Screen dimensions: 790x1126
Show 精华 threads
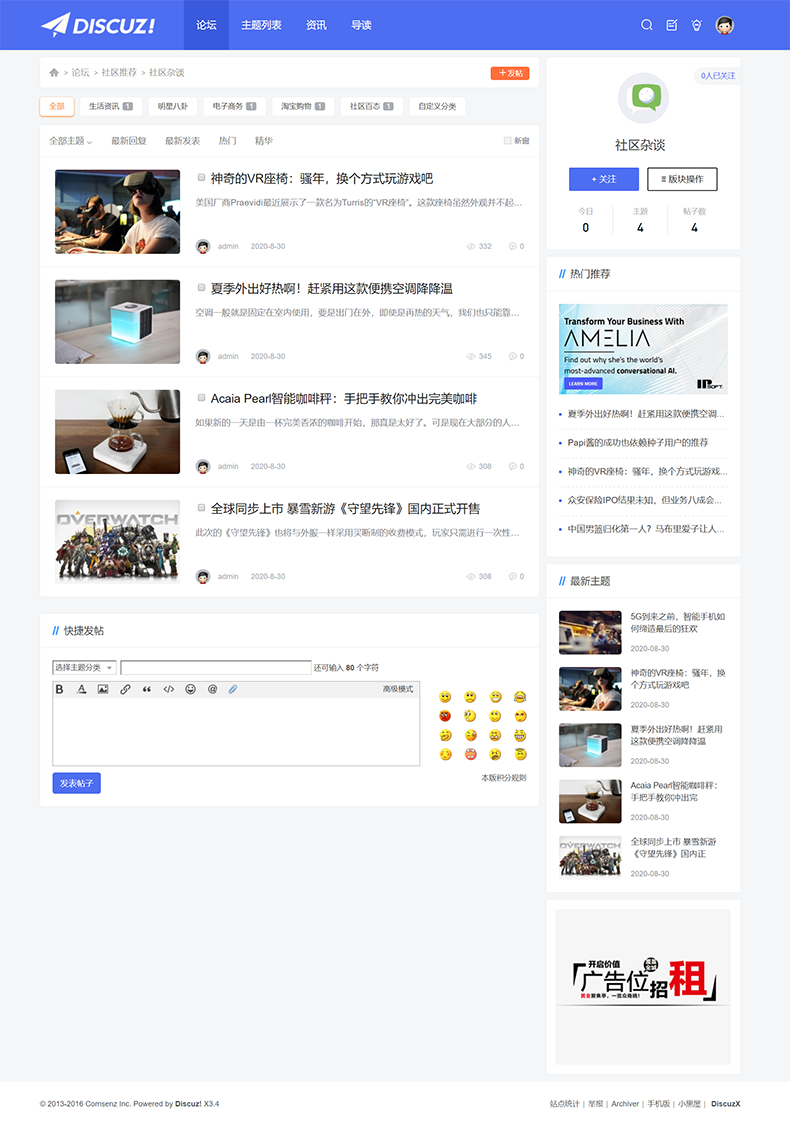264,141
